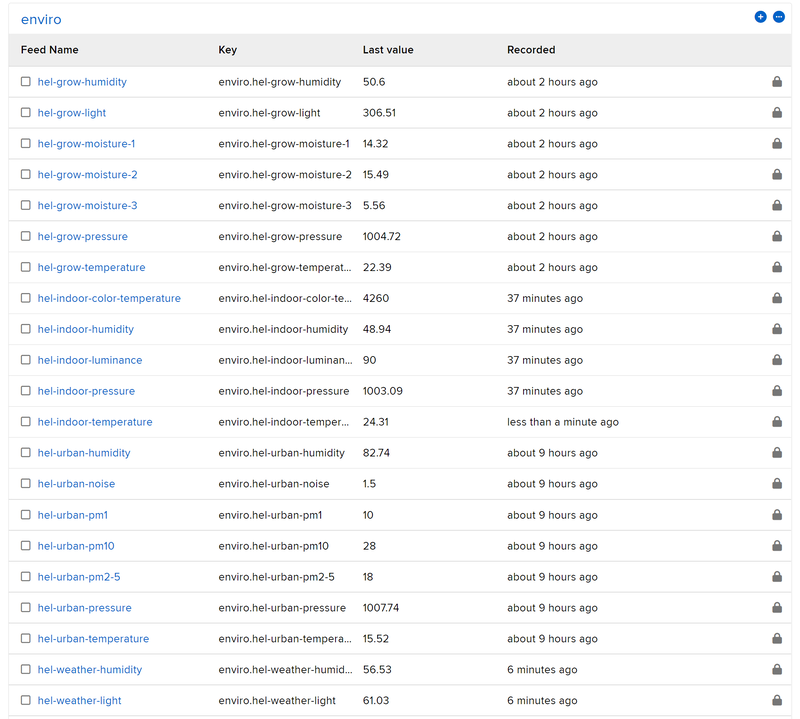The width and height of the screenshot is (800, 719).
Task: Open the hel-grow-moisture-3 feed
Action: tap(87, 206)
